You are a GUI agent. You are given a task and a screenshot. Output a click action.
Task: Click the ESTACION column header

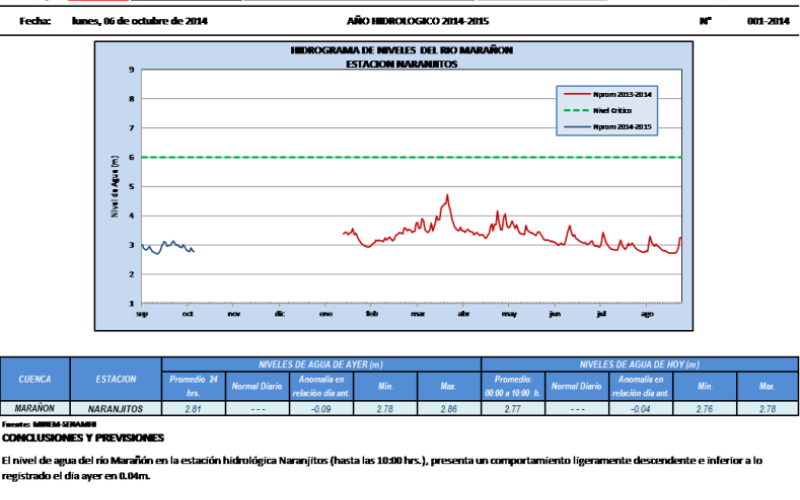116,379
